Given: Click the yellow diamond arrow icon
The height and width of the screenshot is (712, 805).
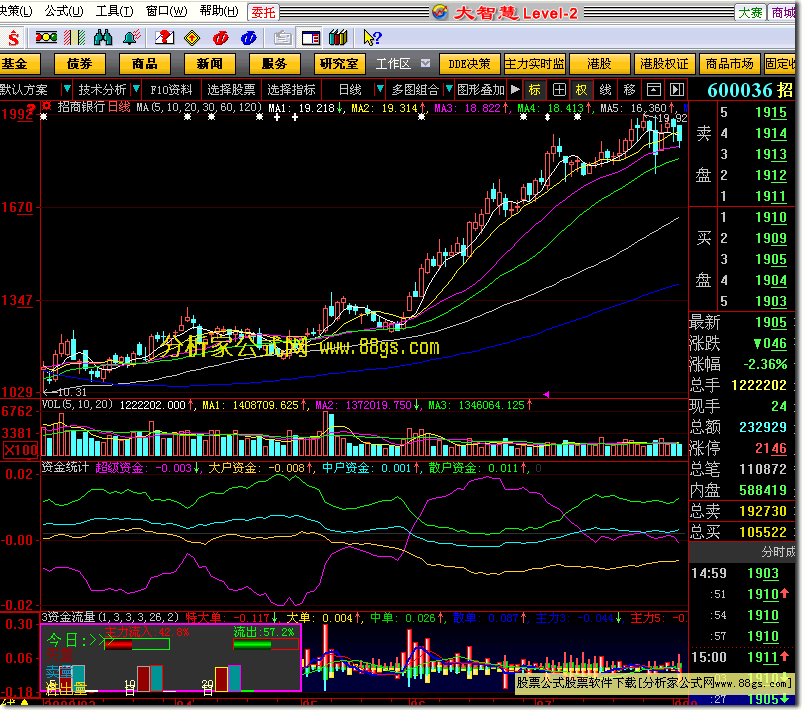Looking at the screenshot, I should pyautogui.click(x=192, y=37).
